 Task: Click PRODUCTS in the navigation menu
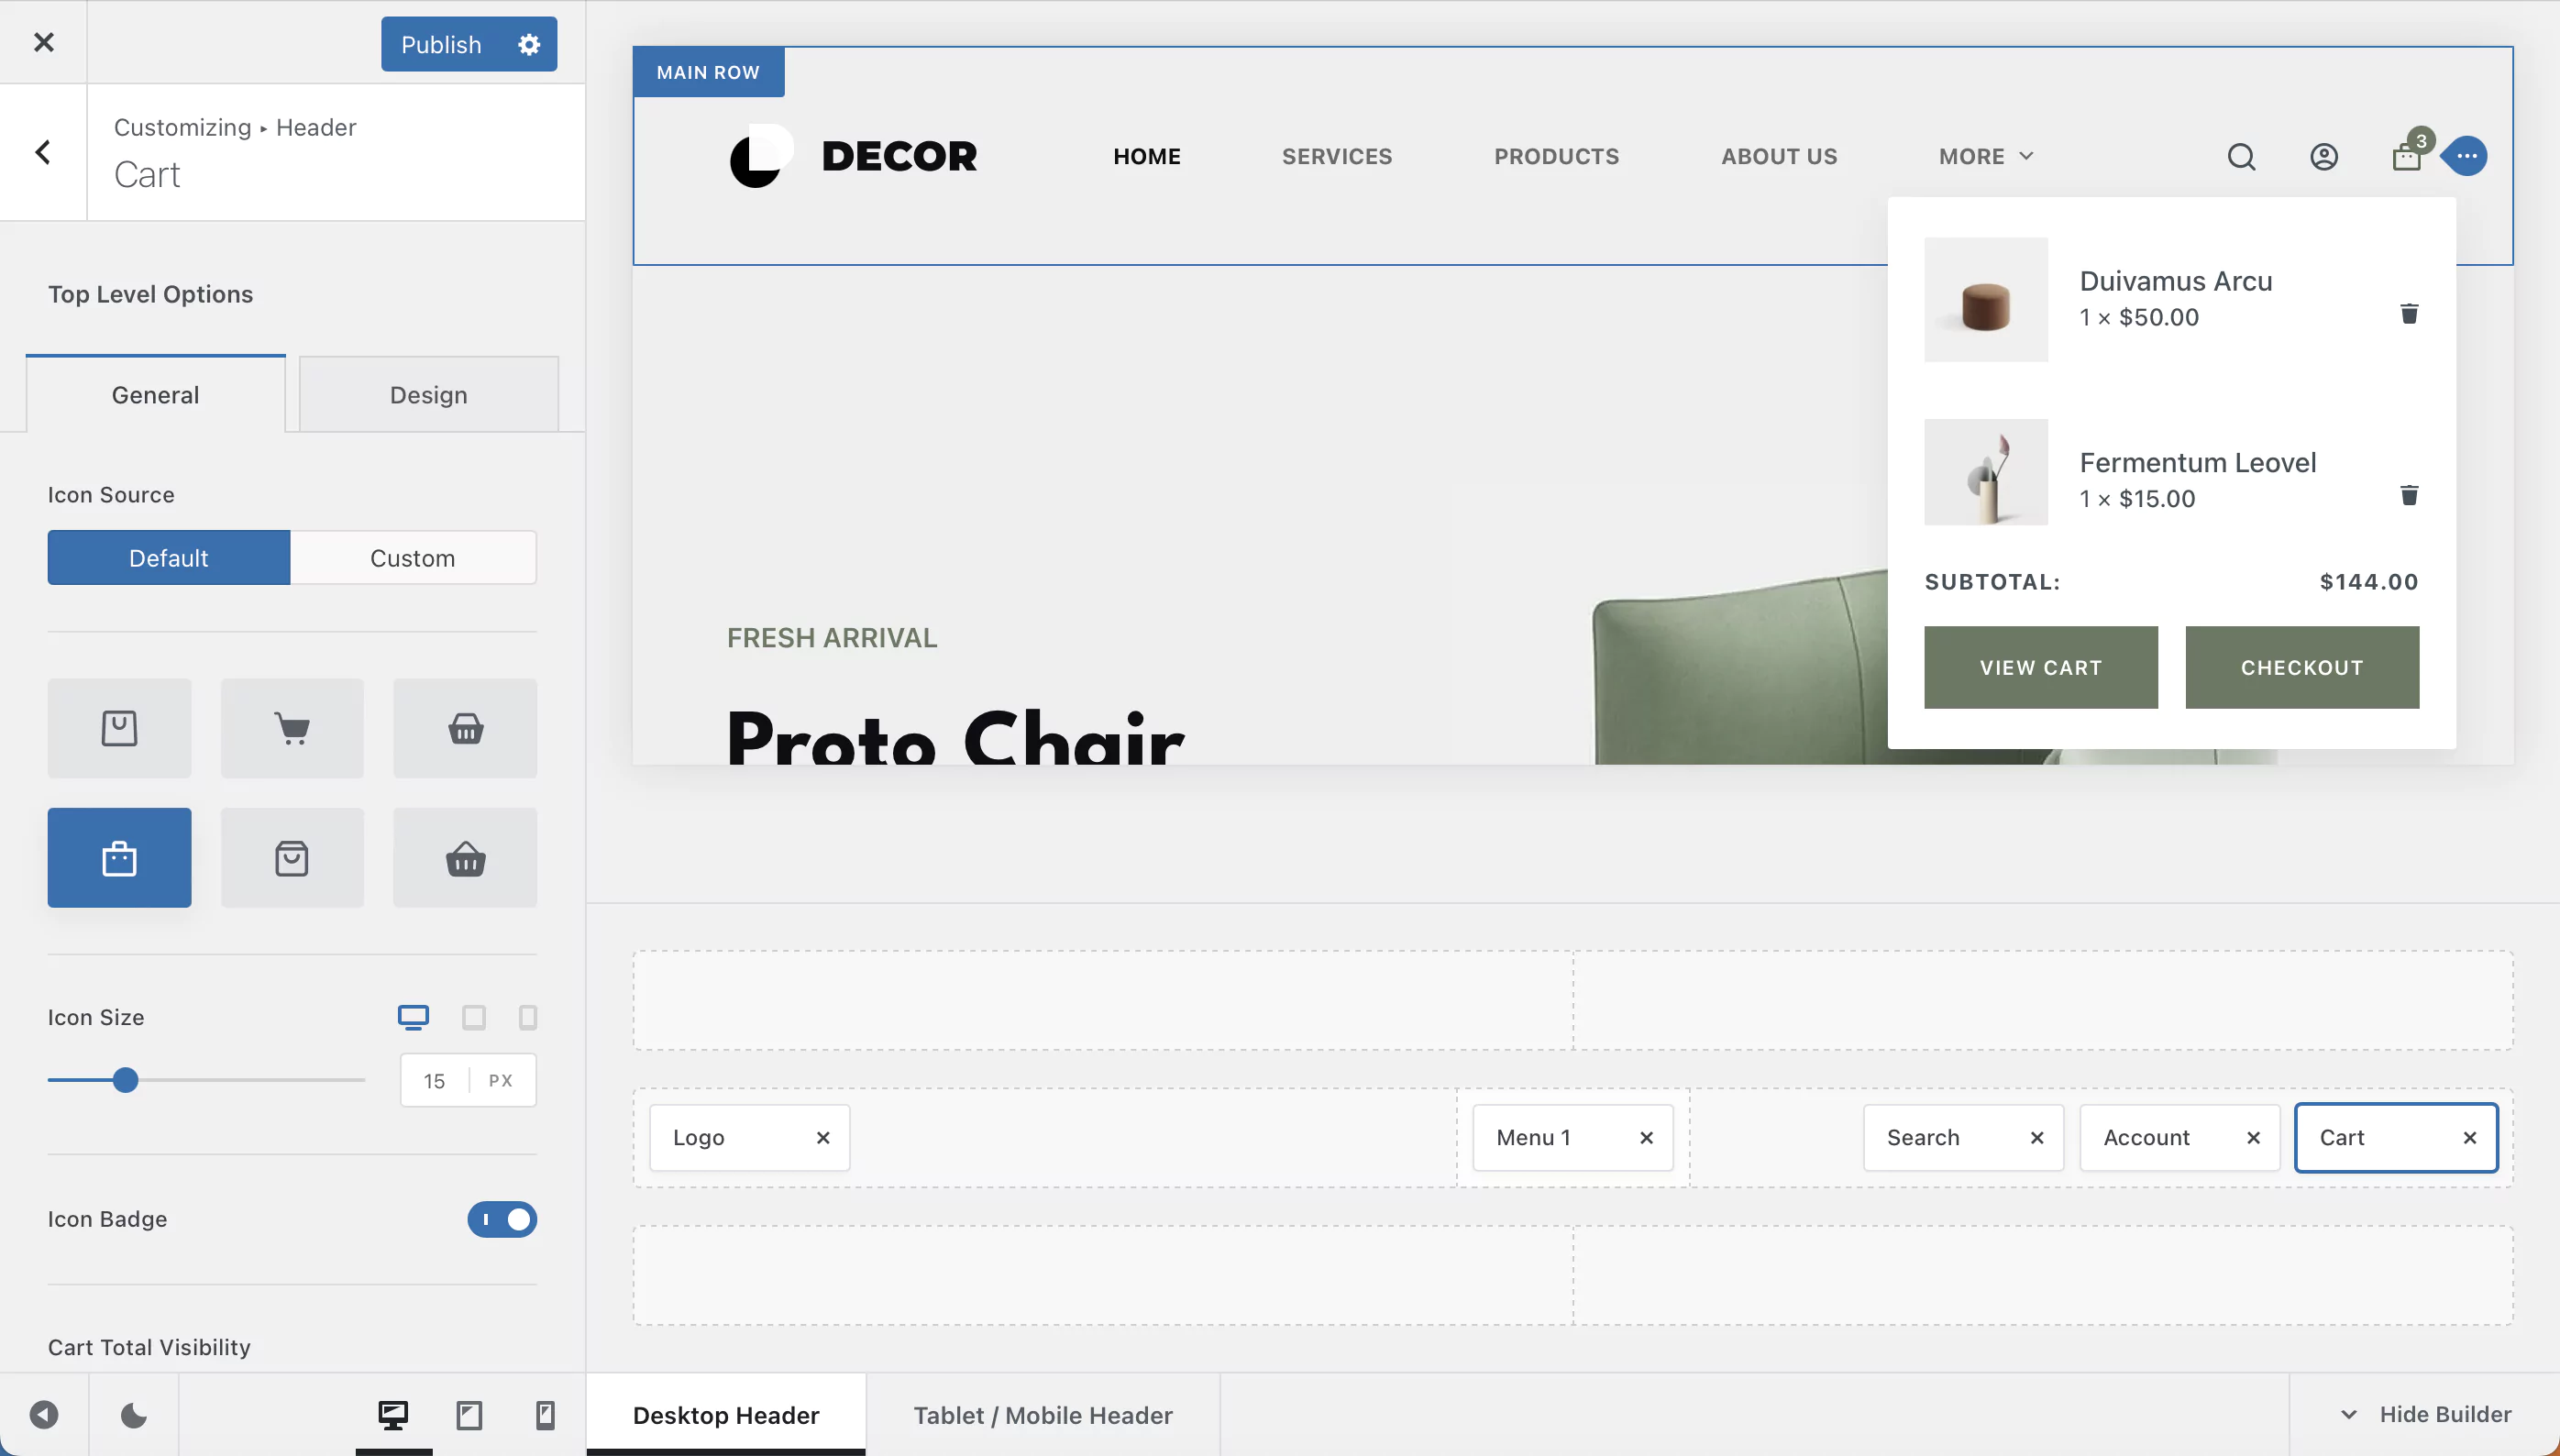[1557, 157]
